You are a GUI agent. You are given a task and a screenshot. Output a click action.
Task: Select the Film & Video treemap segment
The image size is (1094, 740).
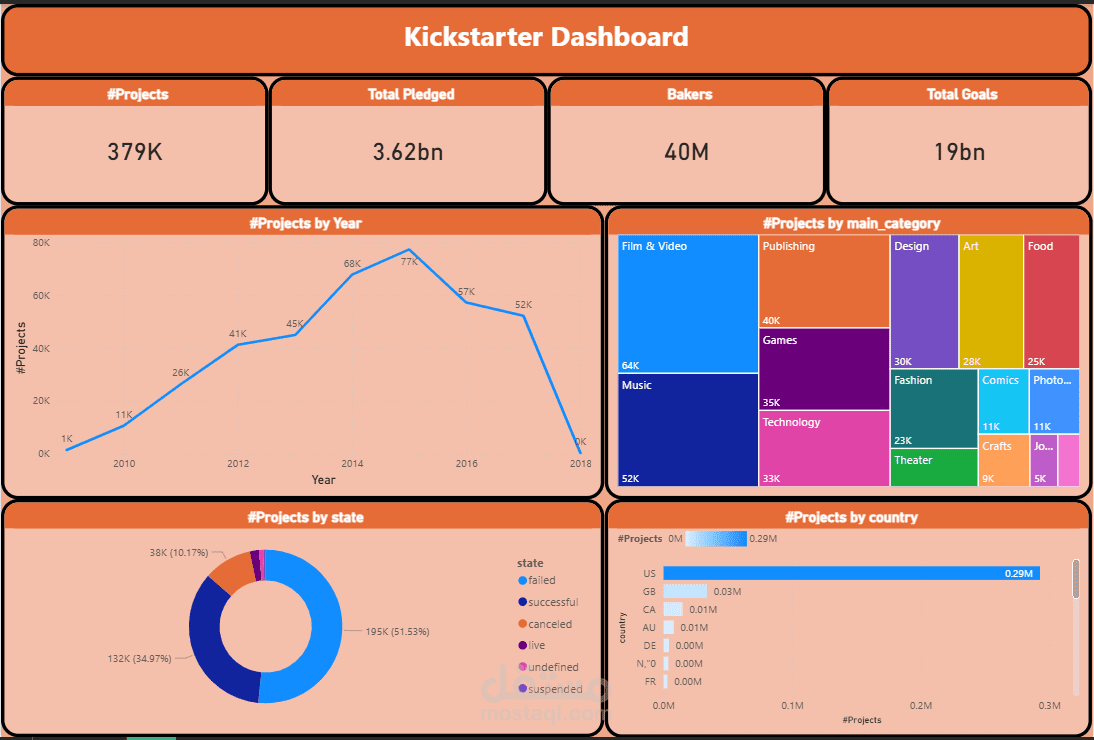pos(687,300)
